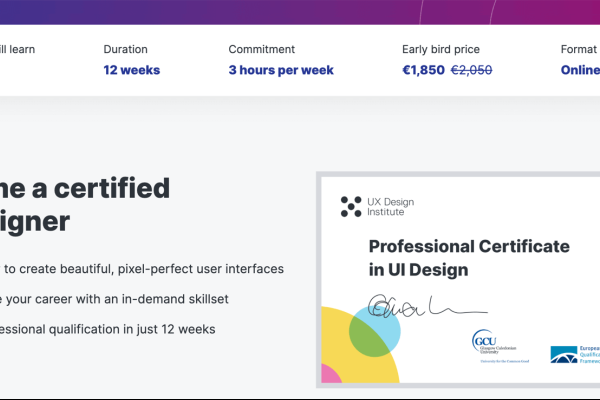
Task: Select the "3 hours per week" commitment value
Action: click(281, 70)
